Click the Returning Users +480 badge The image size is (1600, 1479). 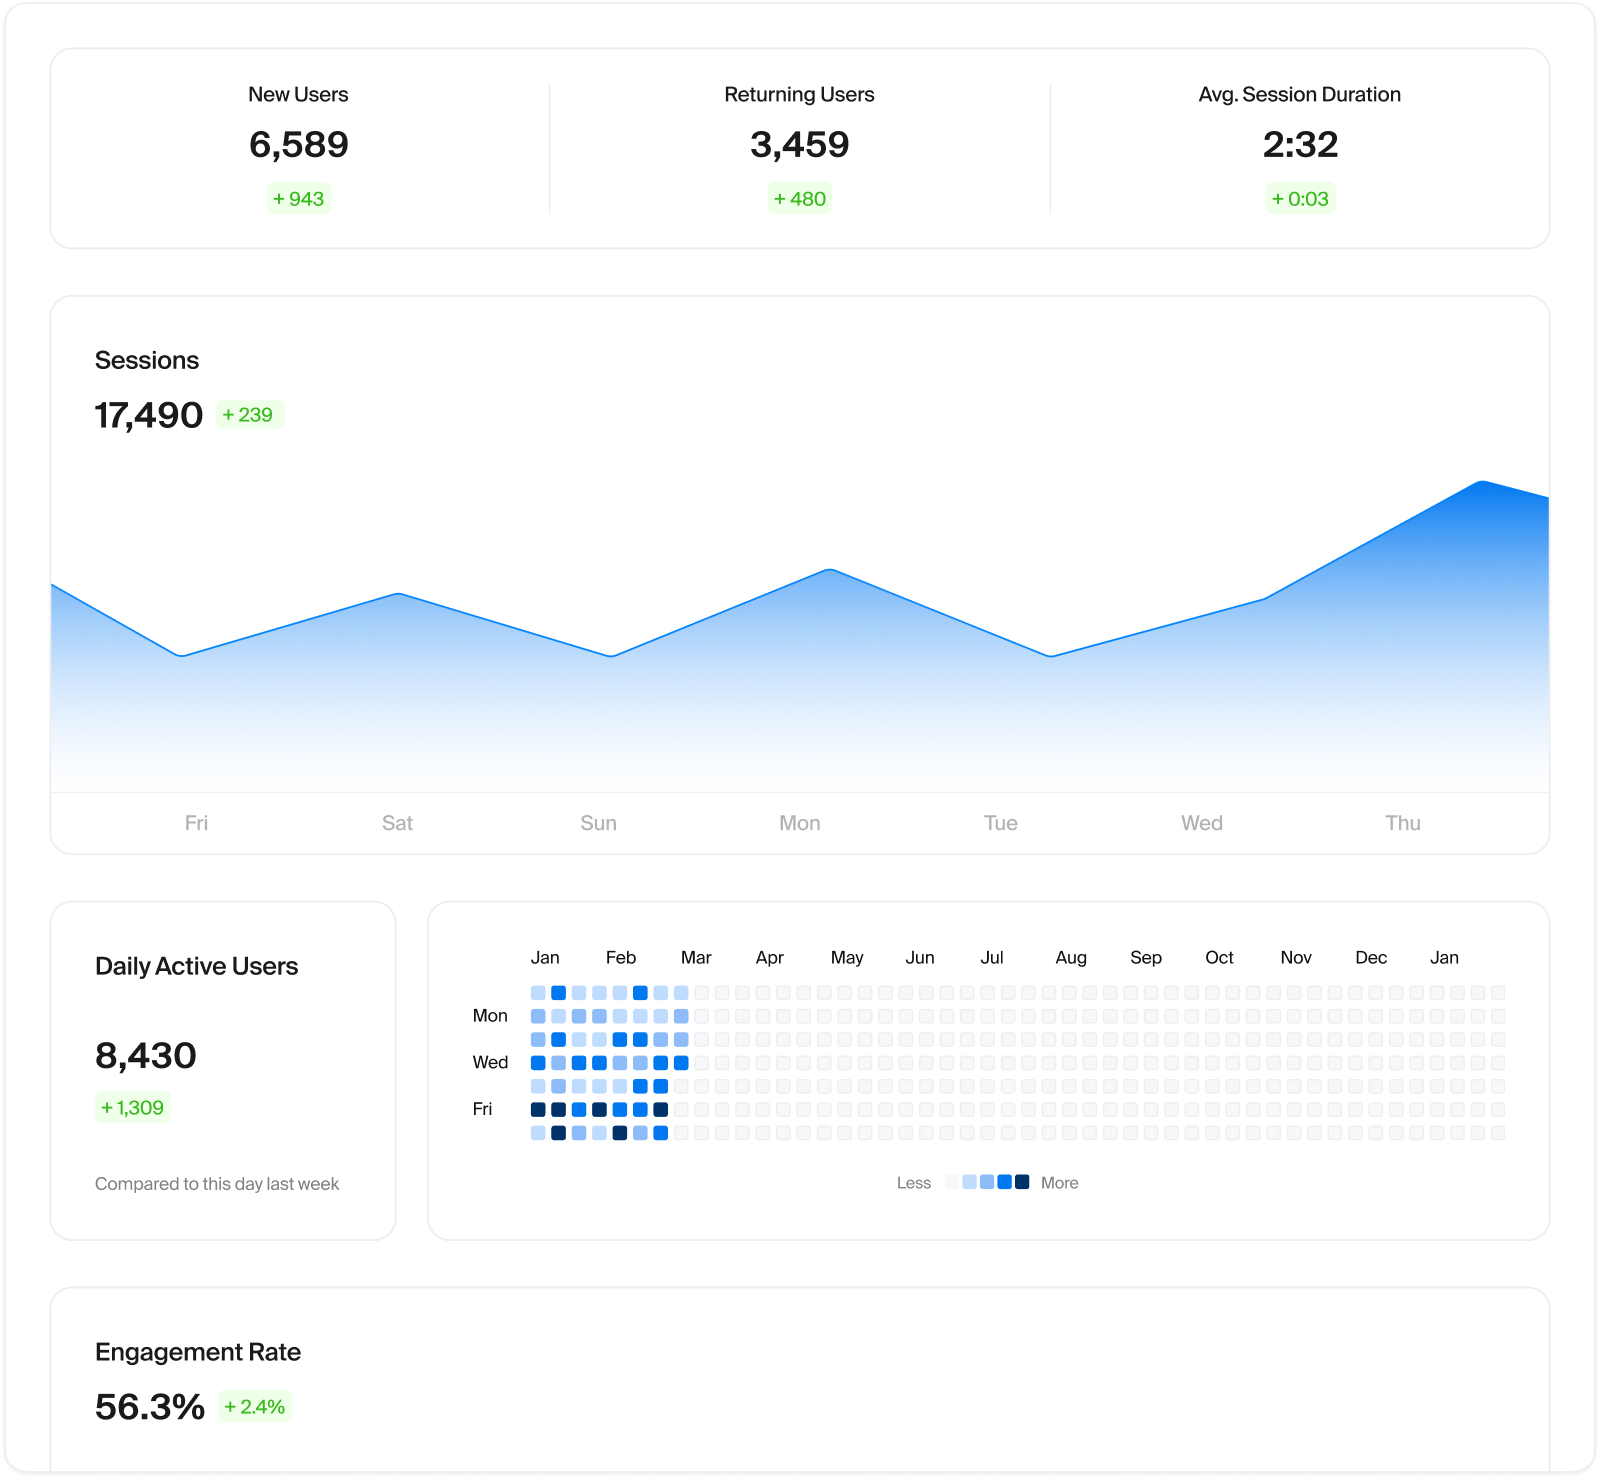[799, 199]
